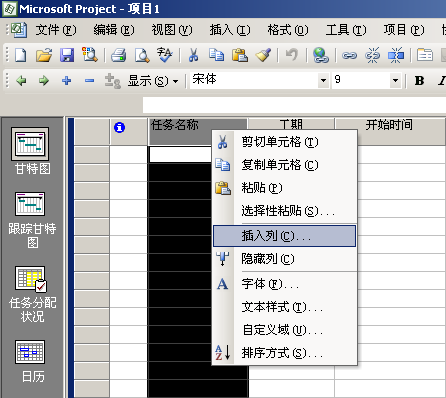This screenshot has width=446, height=398.
Task: Save project using floppy disk icon
Action: [67, 55]
